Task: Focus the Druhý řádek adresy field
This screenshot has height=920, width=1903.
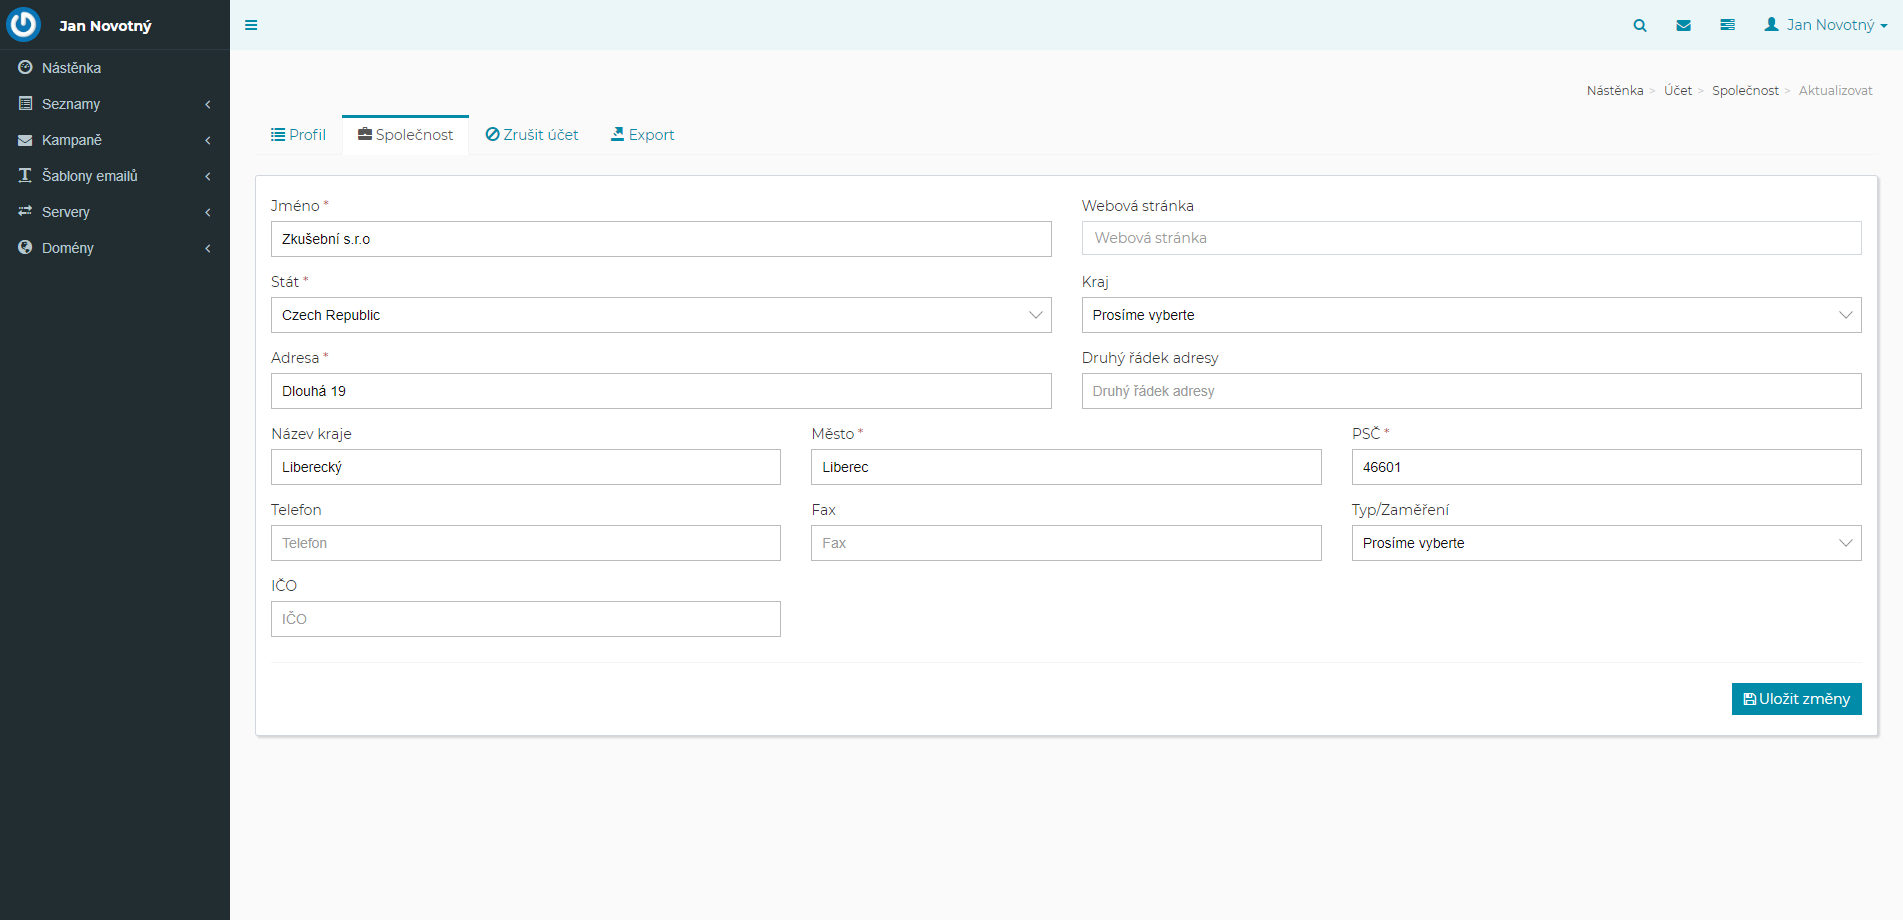Action: [1471, 391]
